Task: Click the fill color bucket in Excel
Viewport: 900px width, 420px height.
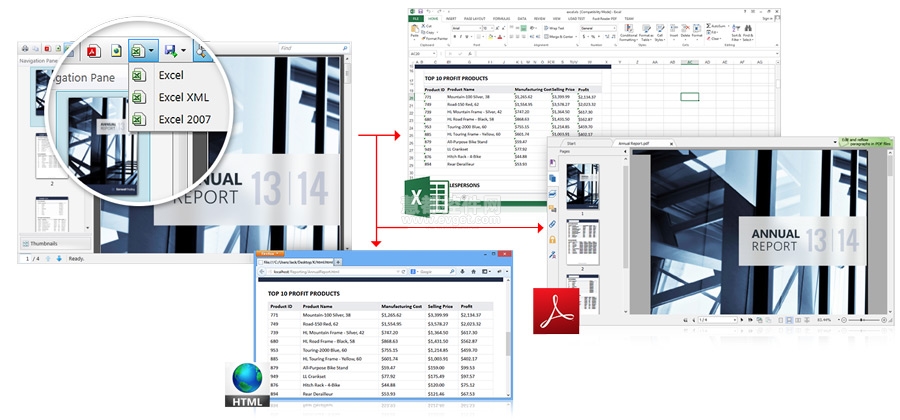Action: [490, 37]
